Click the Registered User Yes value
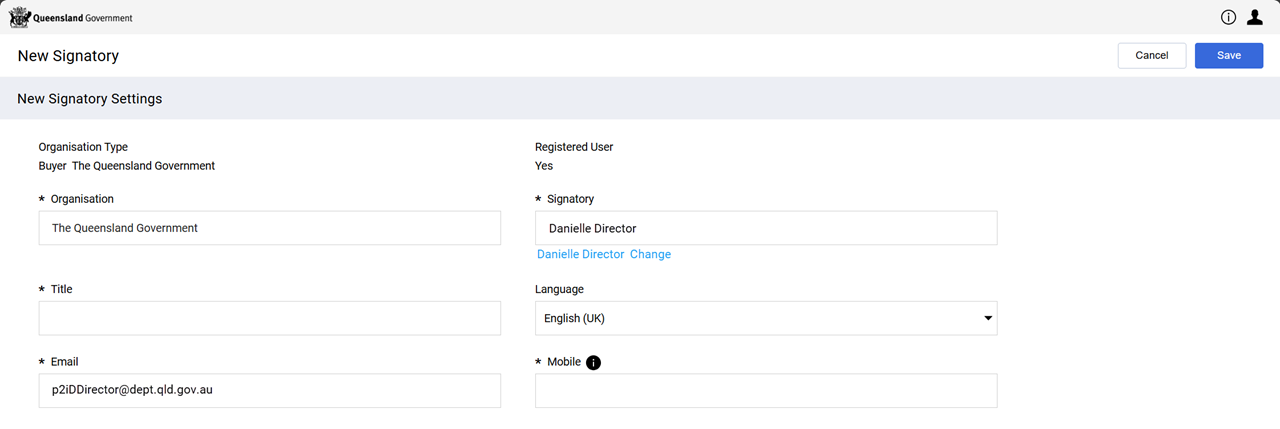 (x=544, y=166)
